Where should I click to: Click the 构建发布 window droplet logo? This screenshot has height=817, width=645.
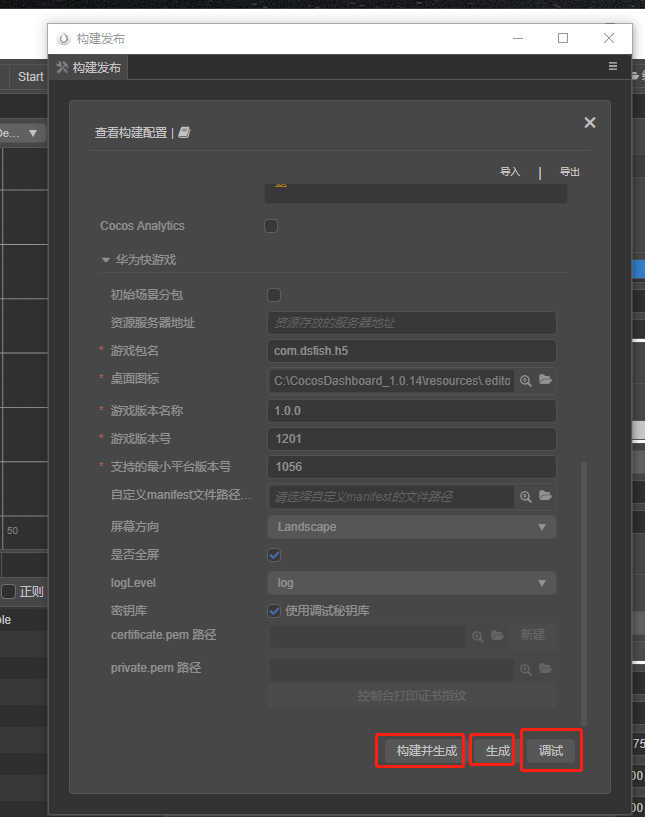[x=64, y=39]
